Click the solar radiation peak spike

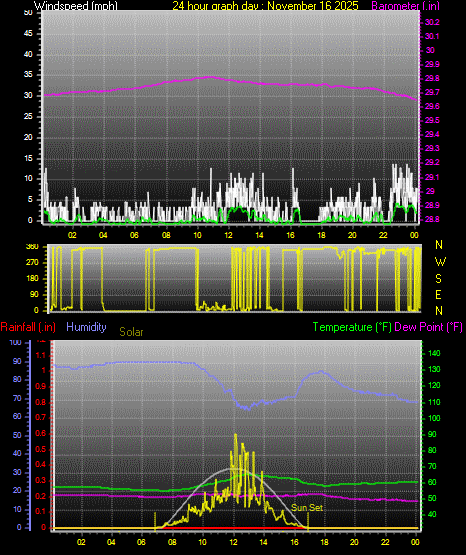click(x=236, y=436)
